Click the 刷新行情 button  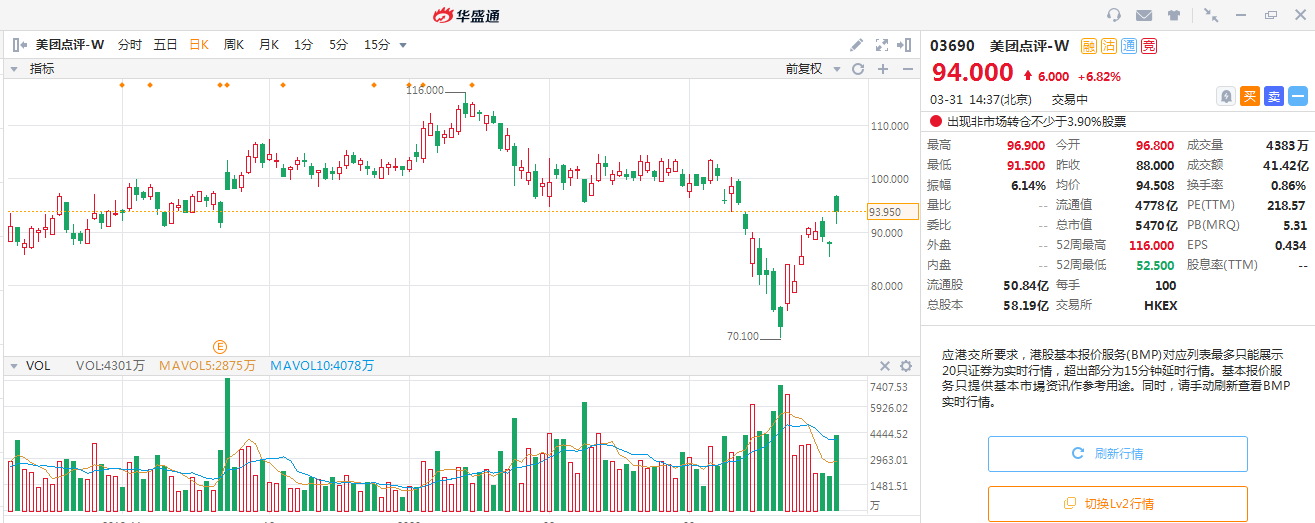click(x=1117, y=454)
